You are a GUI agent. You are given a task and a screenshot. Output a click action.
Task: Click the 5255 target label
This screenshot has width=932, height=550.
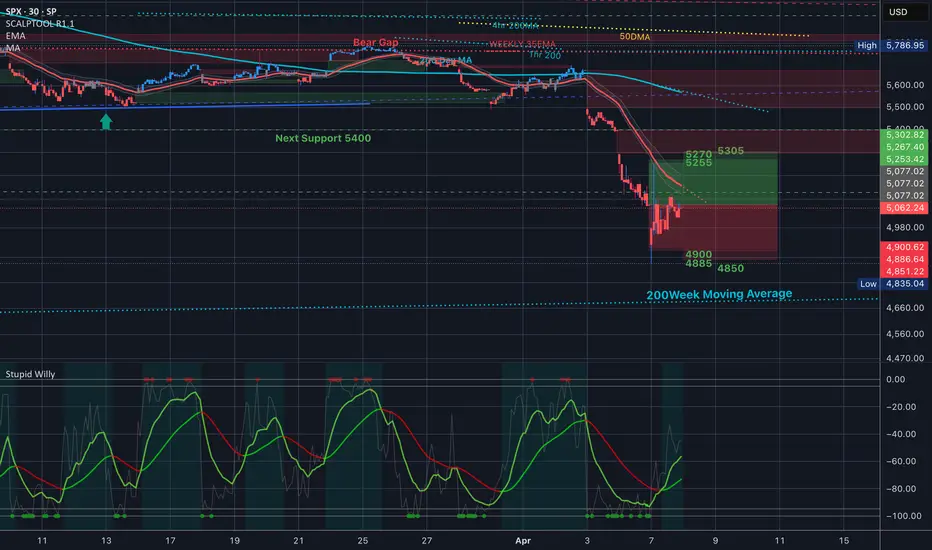coord(698,162)
